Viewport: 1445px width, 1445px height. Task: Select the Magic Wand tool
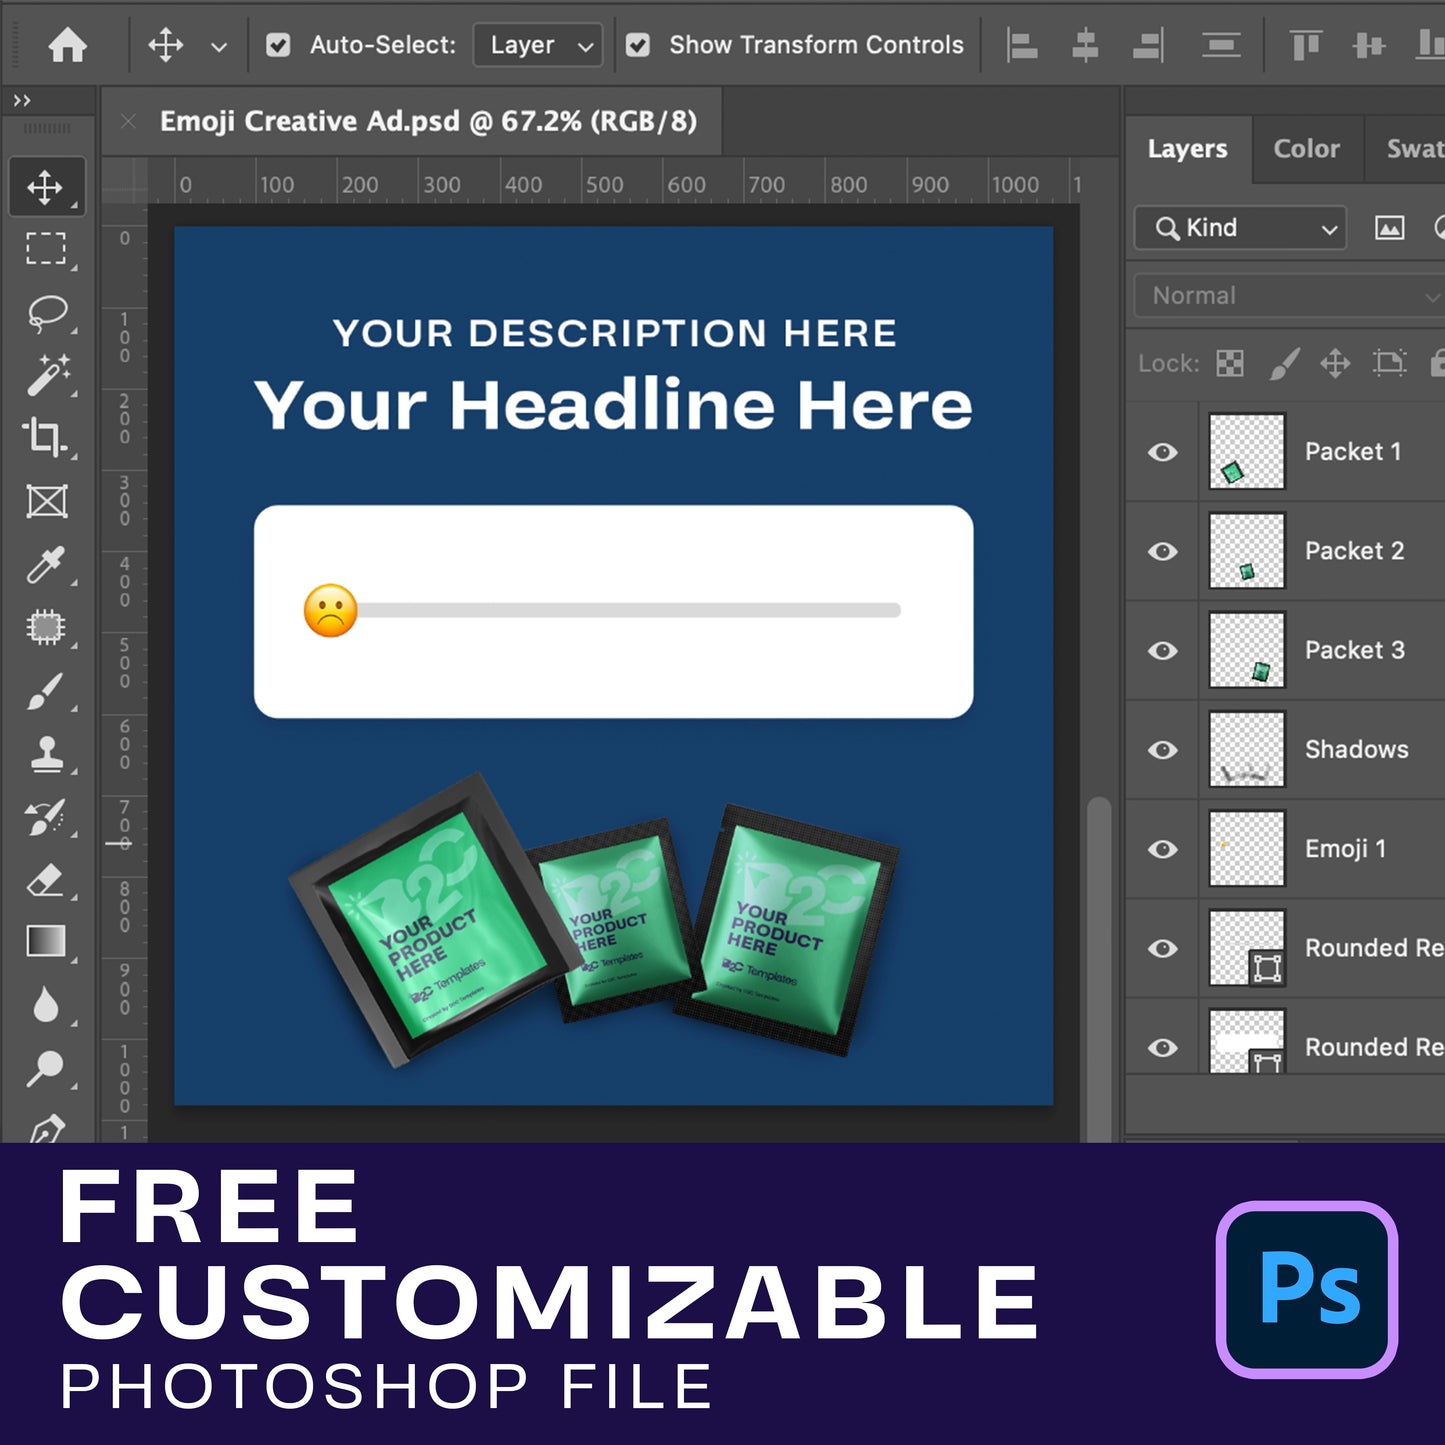(x=46, y=376)
